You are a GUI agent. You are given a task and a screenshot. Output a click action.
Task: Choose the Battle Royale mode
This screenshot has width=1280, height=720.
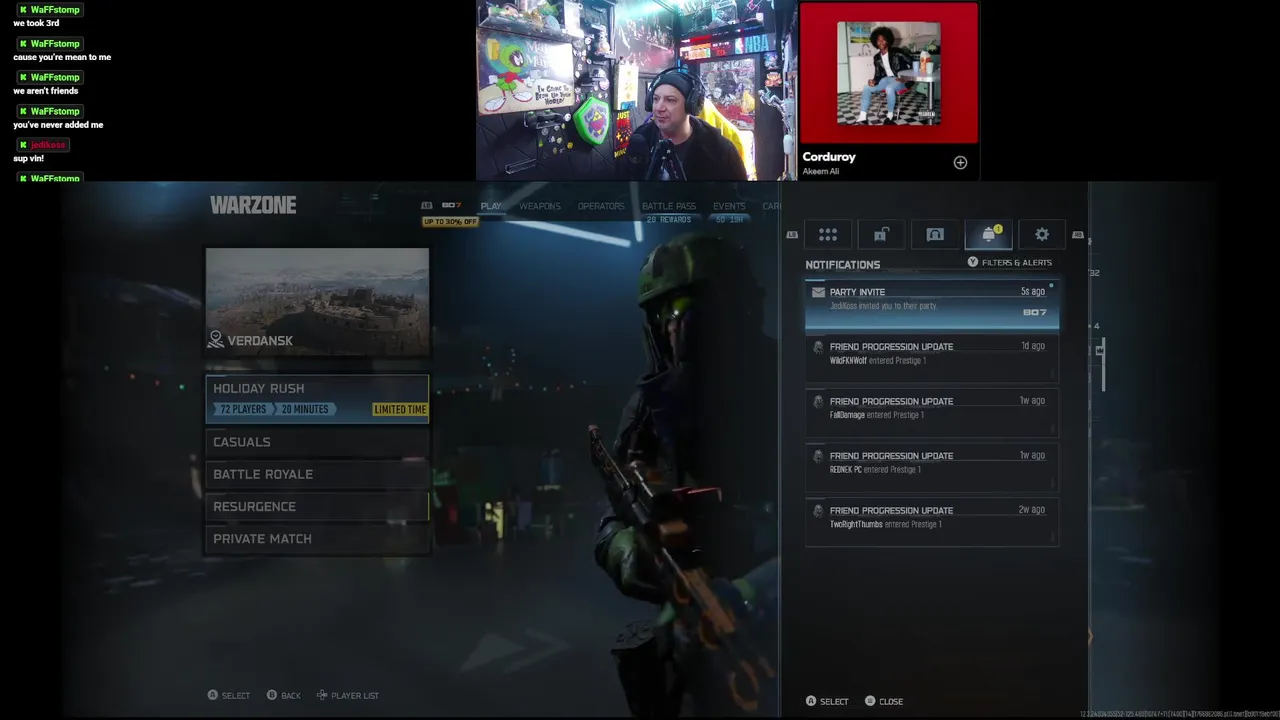pyautogui.click(x=317, y=474)
